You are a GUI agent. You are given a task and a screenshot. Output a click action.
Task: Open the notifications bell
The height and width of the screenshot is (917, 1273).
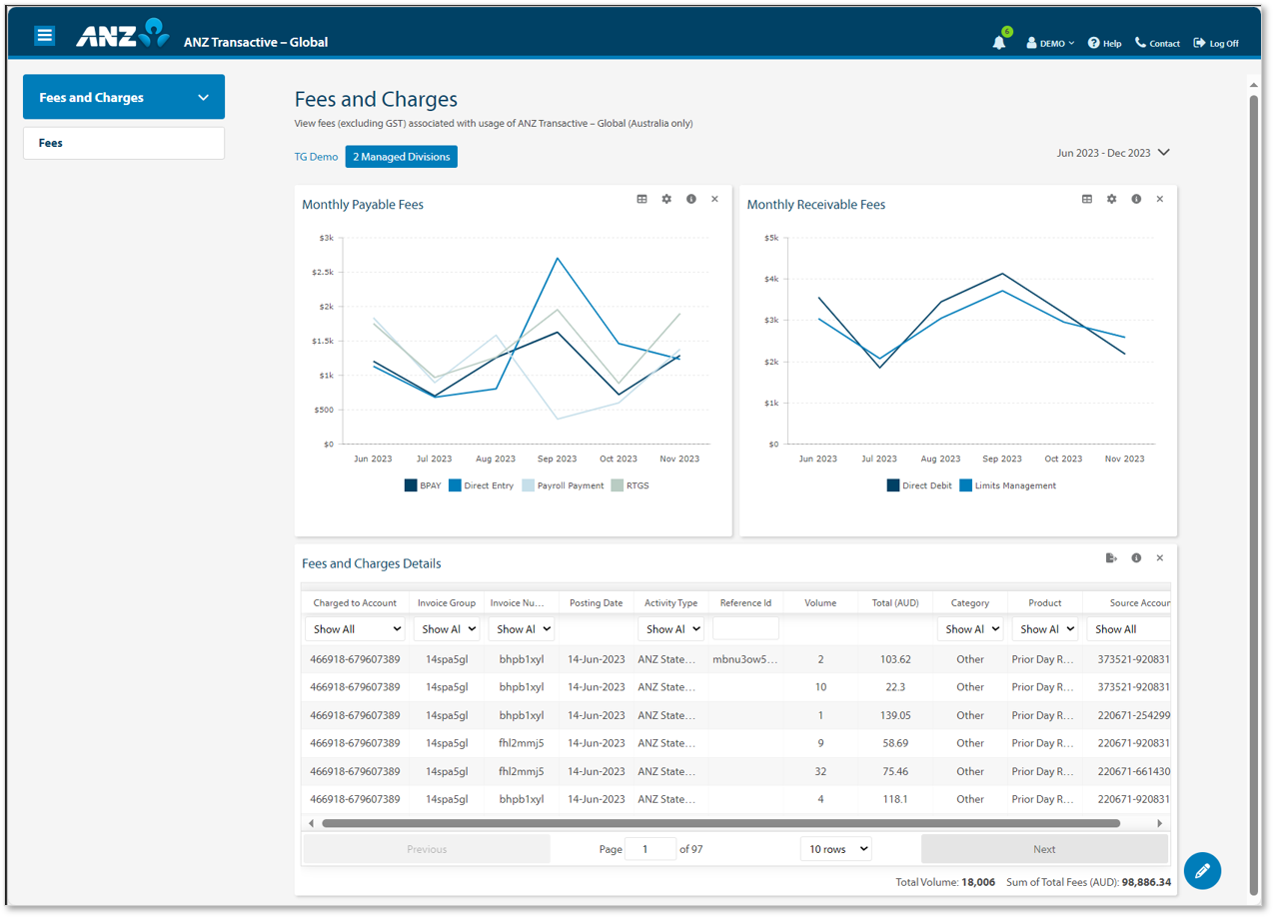pyautogui.click(x=999, y=42)
